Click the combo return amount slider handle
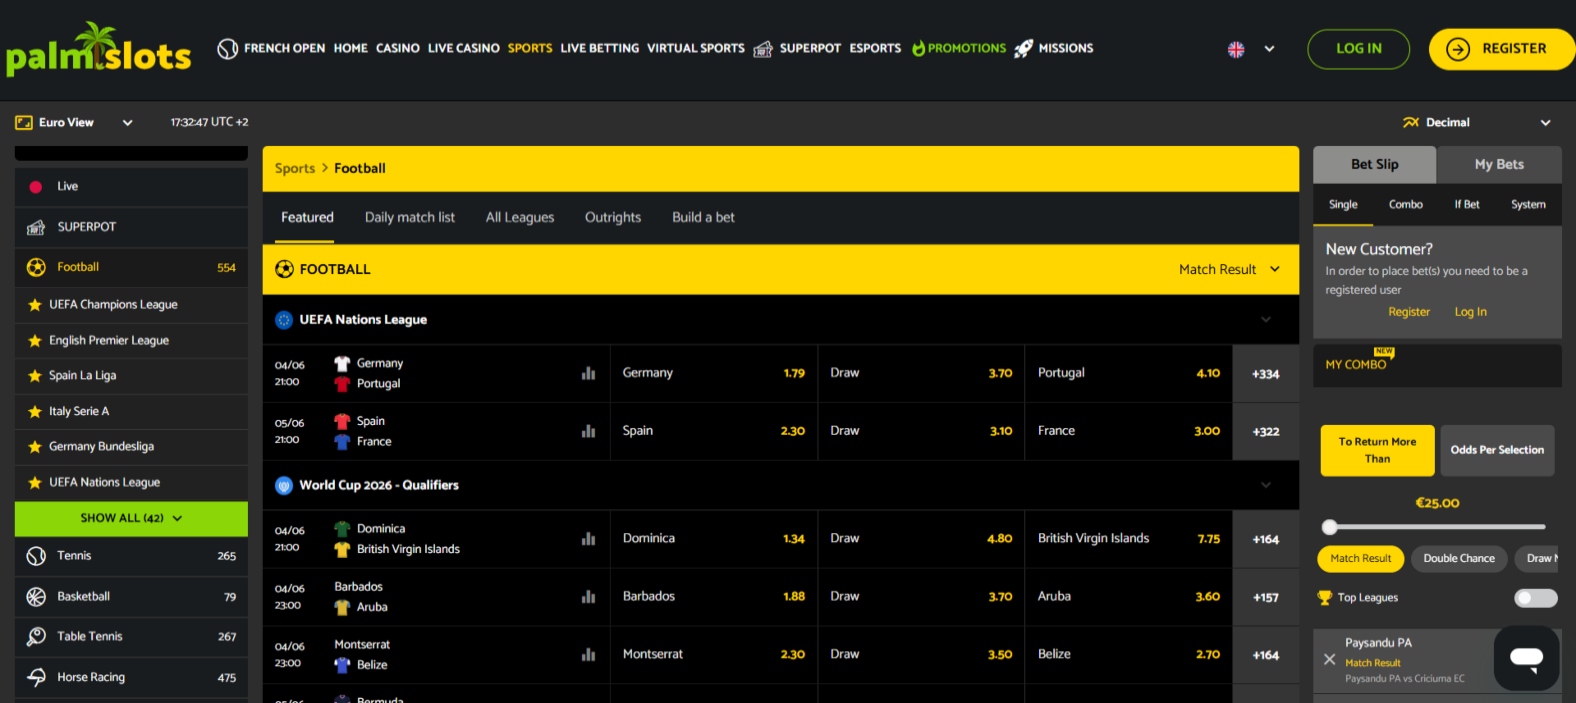Image resolution: width=1576 pixels, height=703 pixels. 1329,527
